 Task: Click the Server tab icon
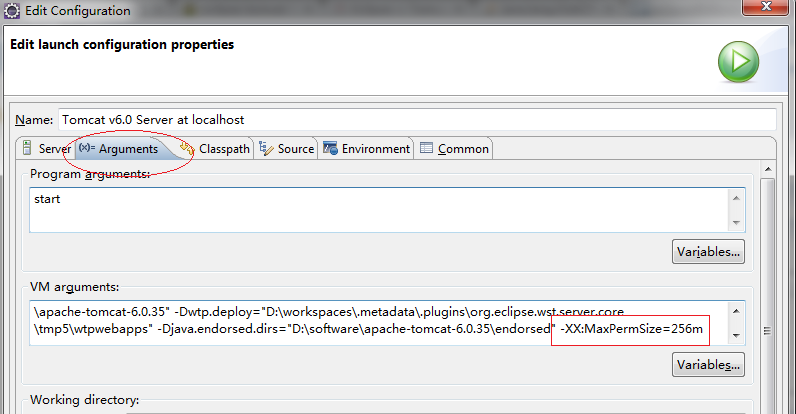pyautogui.click(x=28, y=148)
